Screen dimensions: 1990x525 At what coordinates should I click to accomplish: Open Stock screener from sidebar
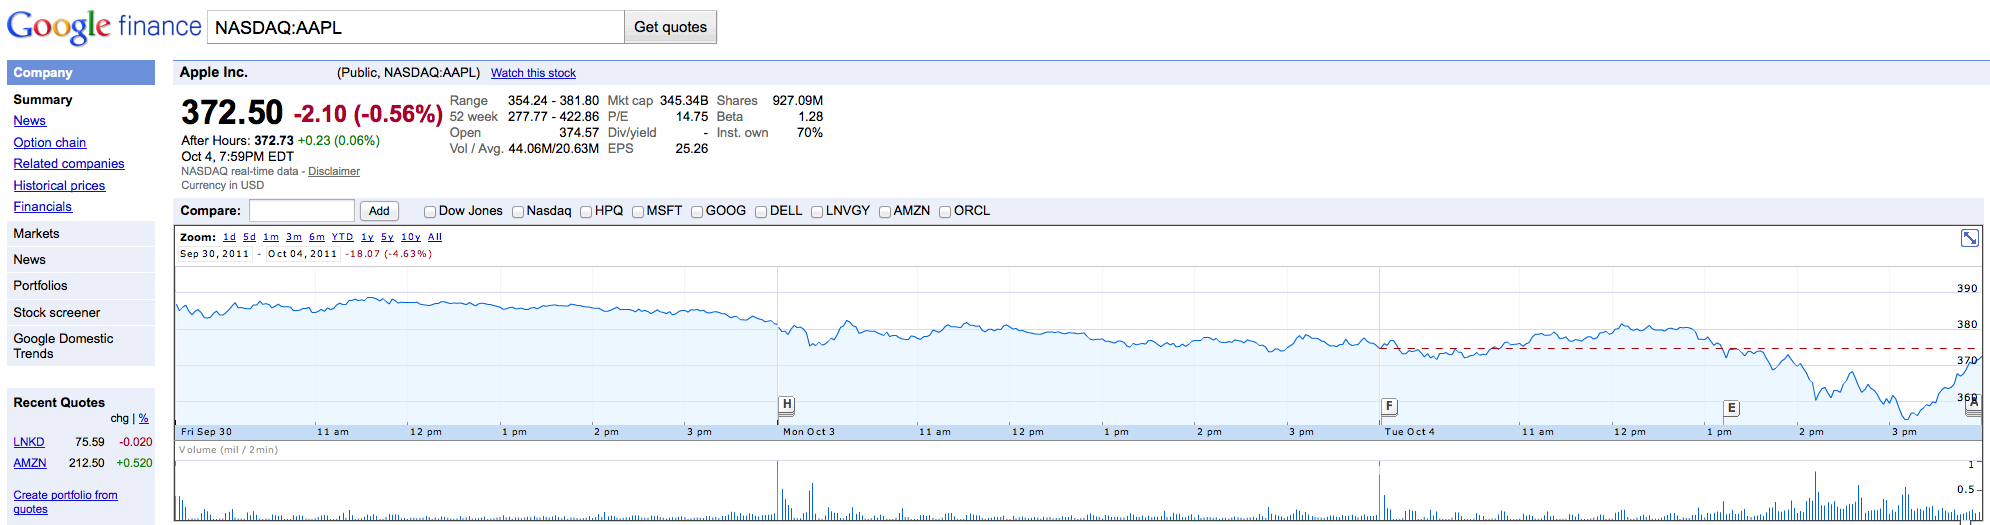point(56,313)
